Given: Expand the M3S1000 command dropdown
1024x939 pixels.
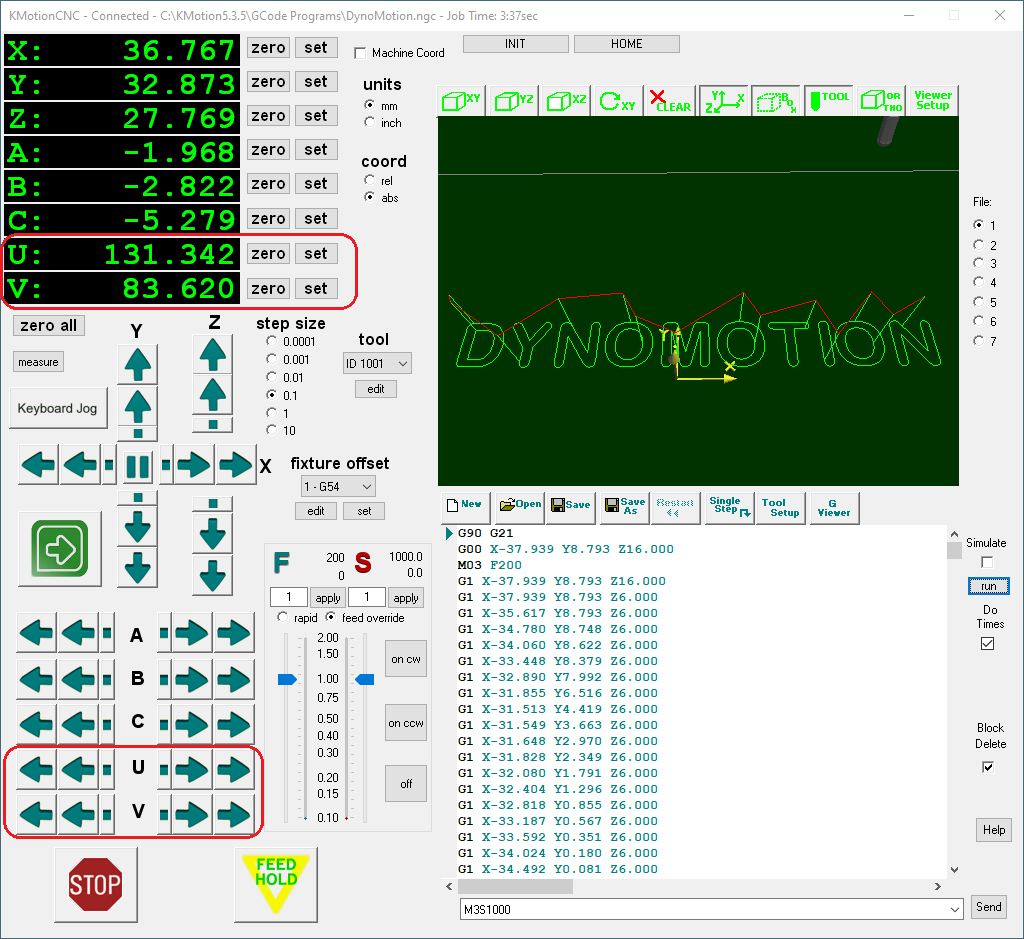Looking at the screenshot, I should [x=954, y=909].
